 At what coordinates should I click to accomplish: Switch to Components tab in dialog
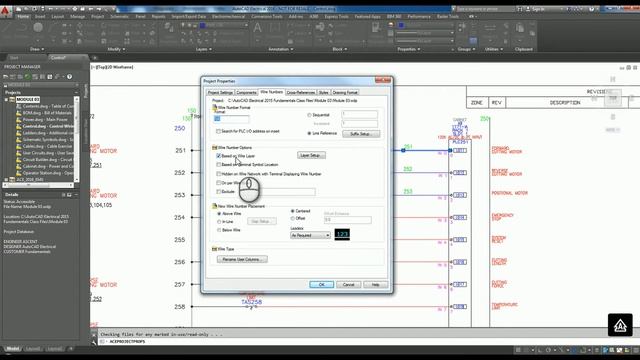[246, 93]
